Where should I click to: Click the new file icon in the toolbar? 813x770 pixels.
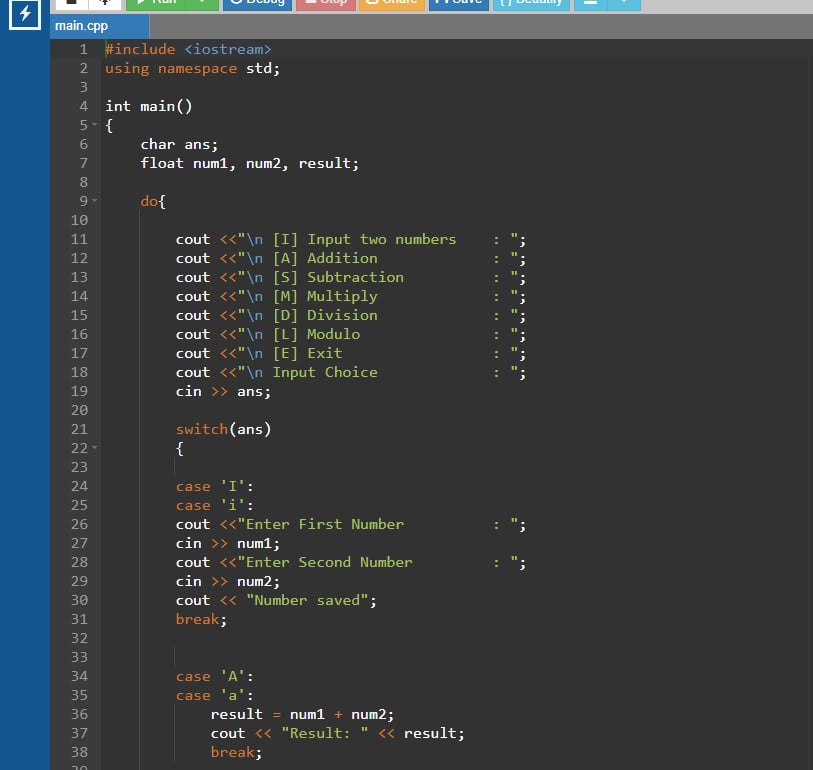click(x=70, y=3)
